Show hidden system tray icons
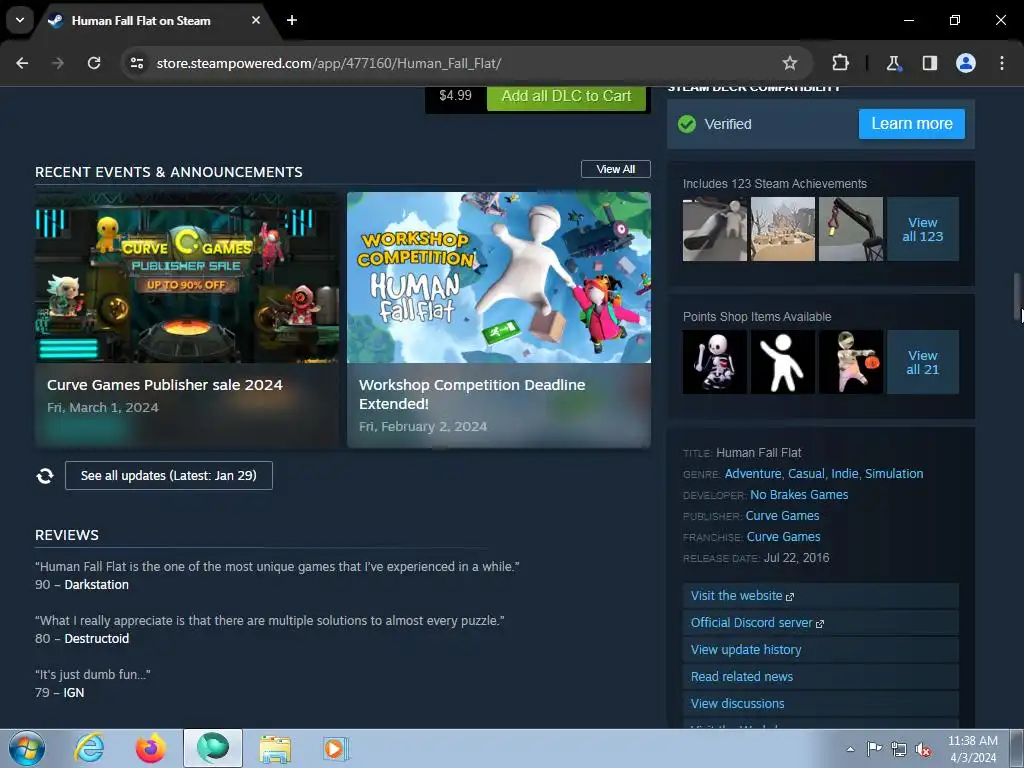This screenshot has height=768, width=1024. pyautogui.click(x=850, y=749)
